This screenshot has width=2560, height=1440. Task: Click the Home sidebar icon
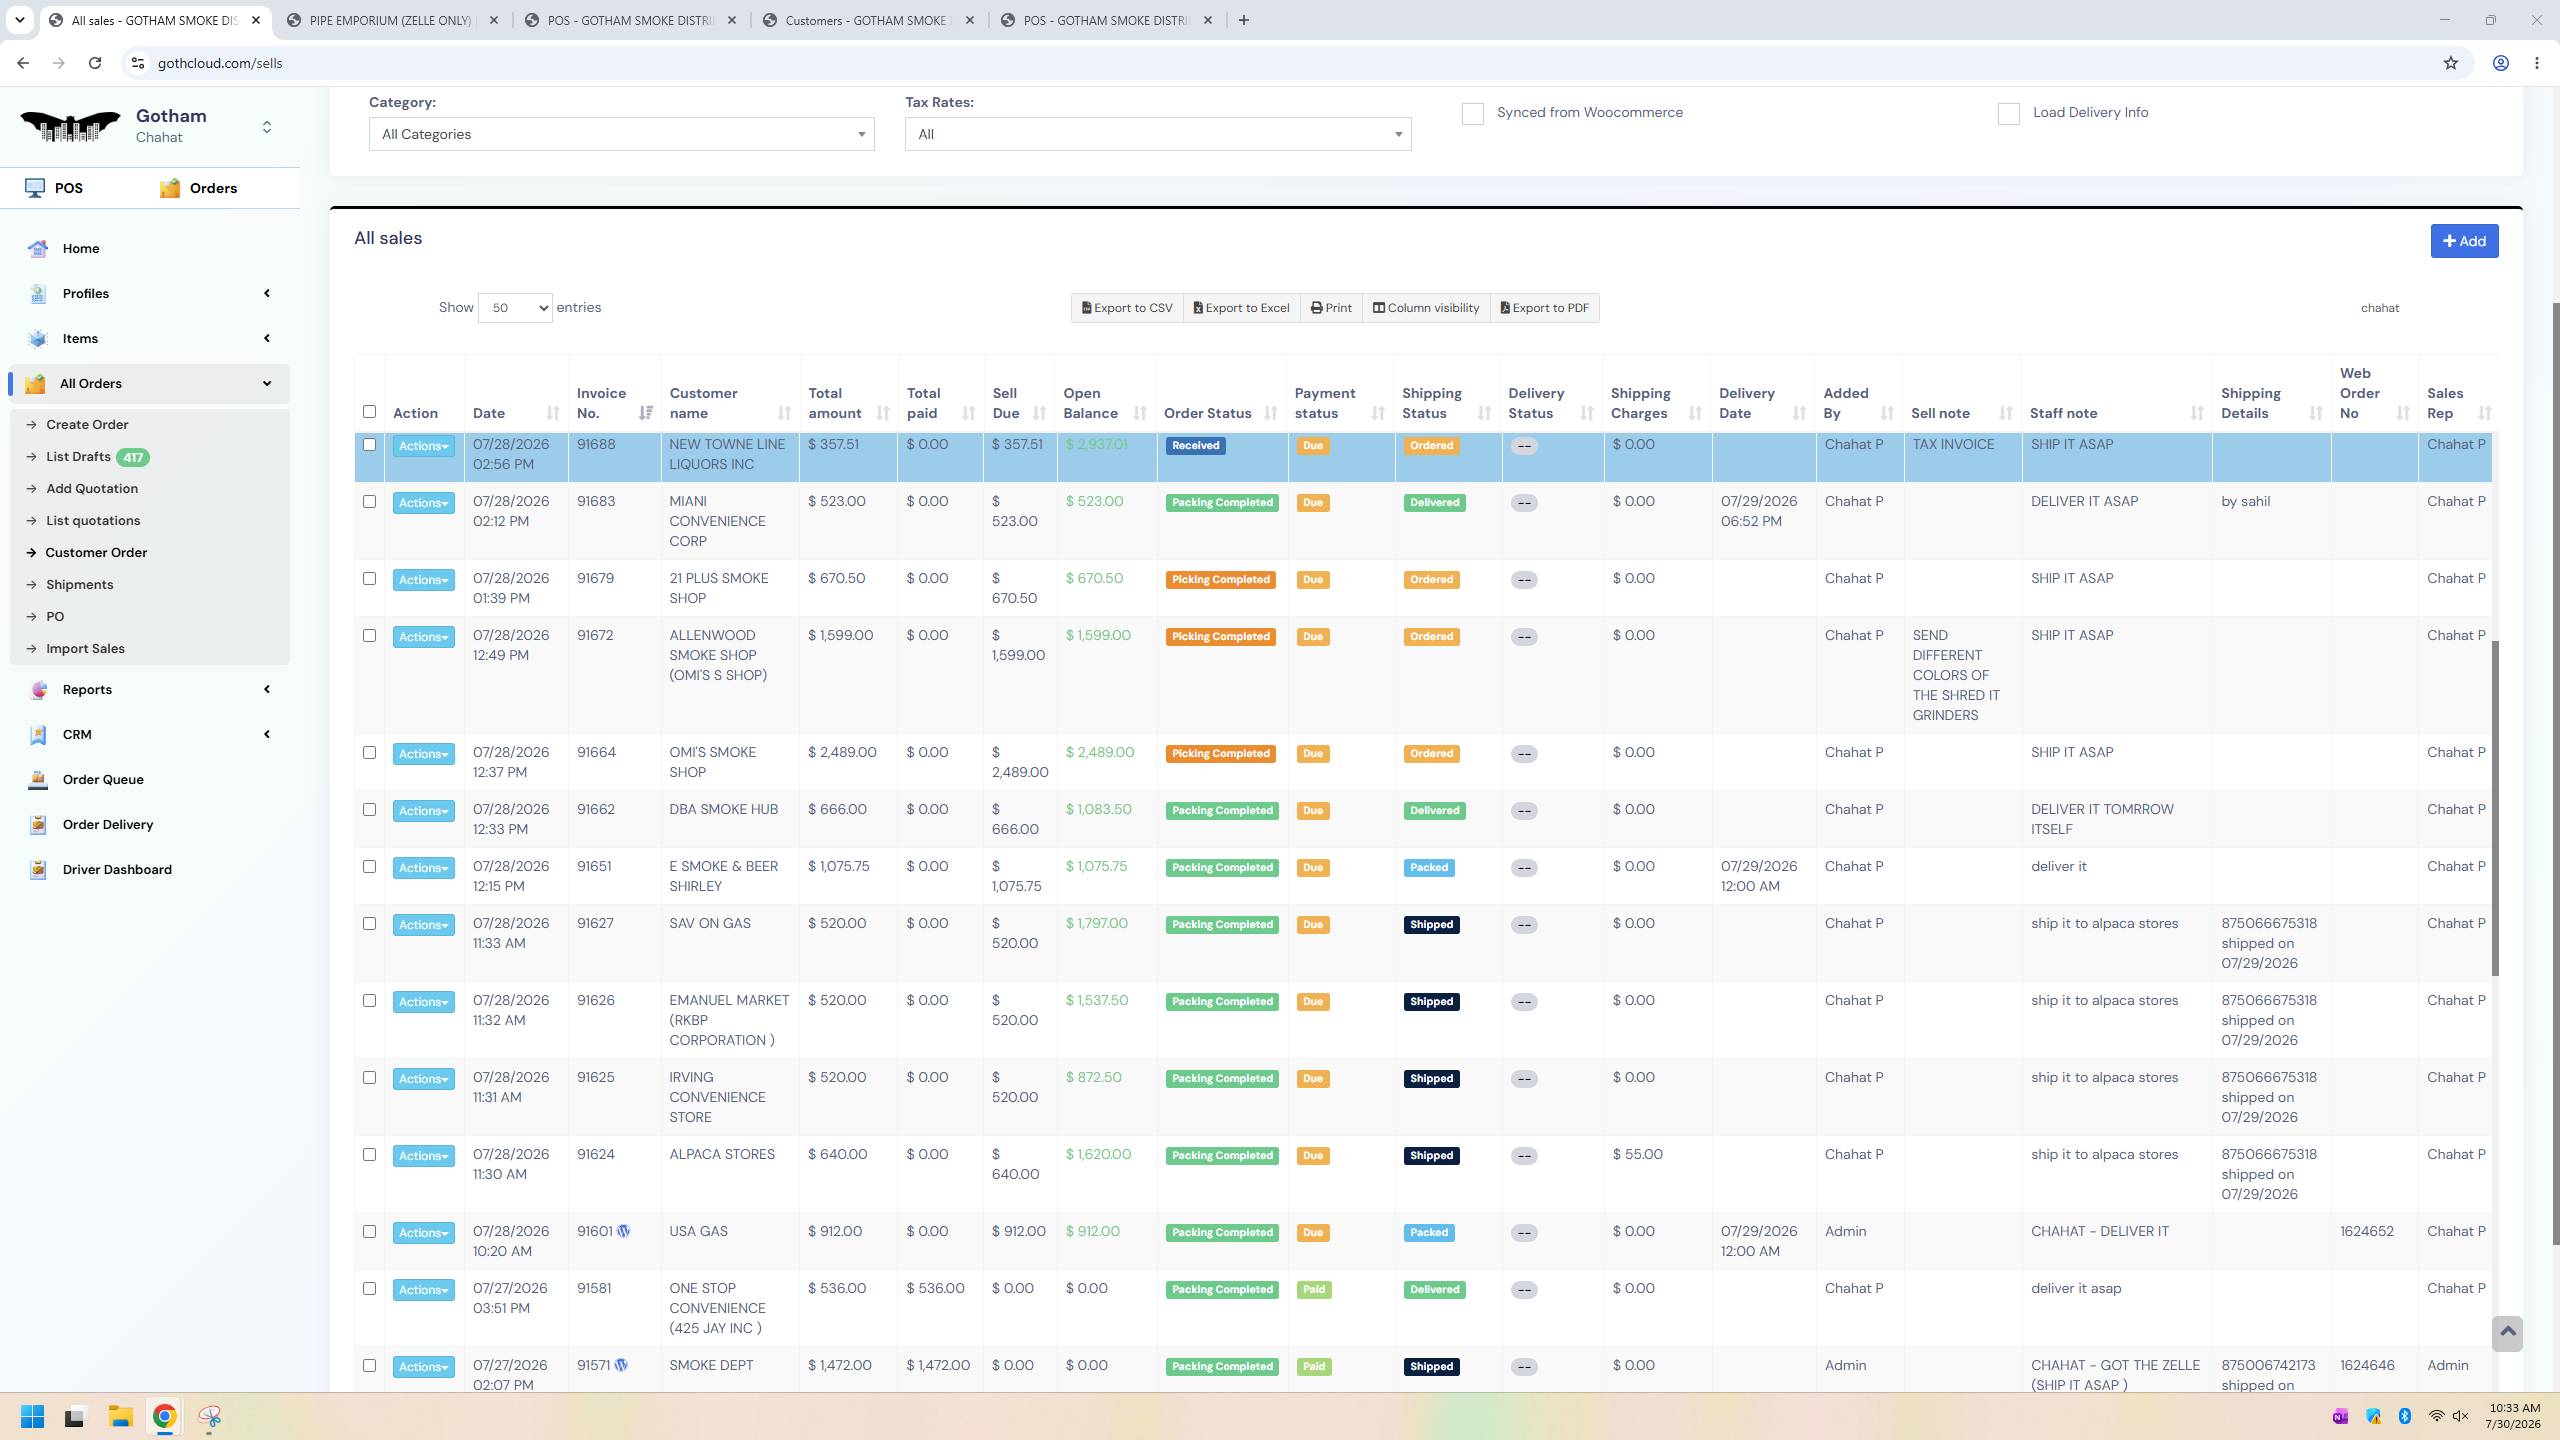(x=38, y=248)
